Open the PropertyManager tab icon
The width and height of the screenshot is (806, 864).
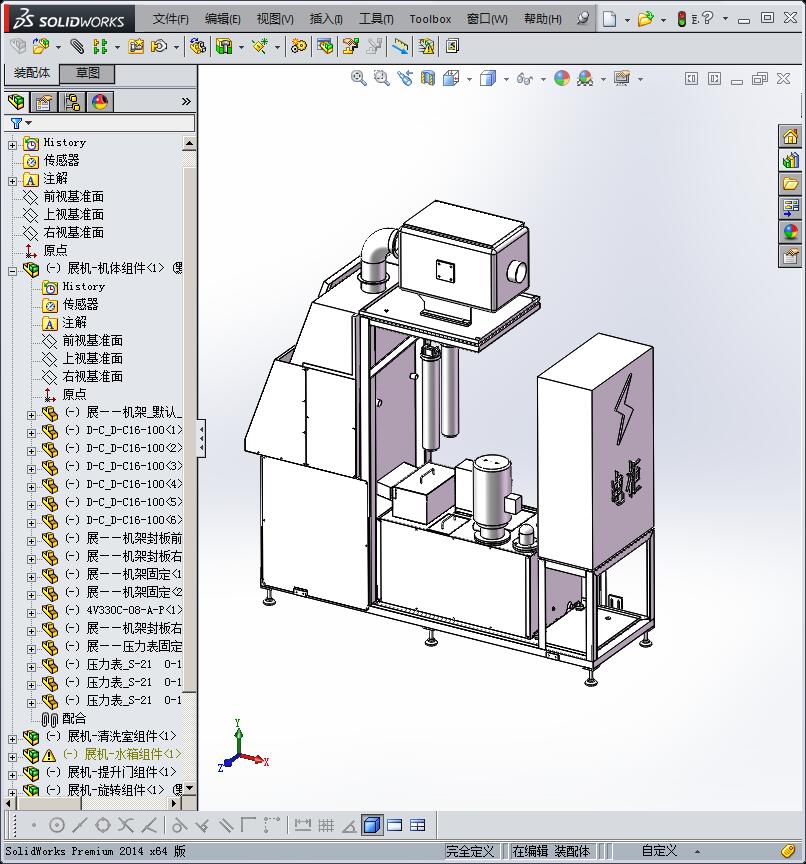coord(44,102)
